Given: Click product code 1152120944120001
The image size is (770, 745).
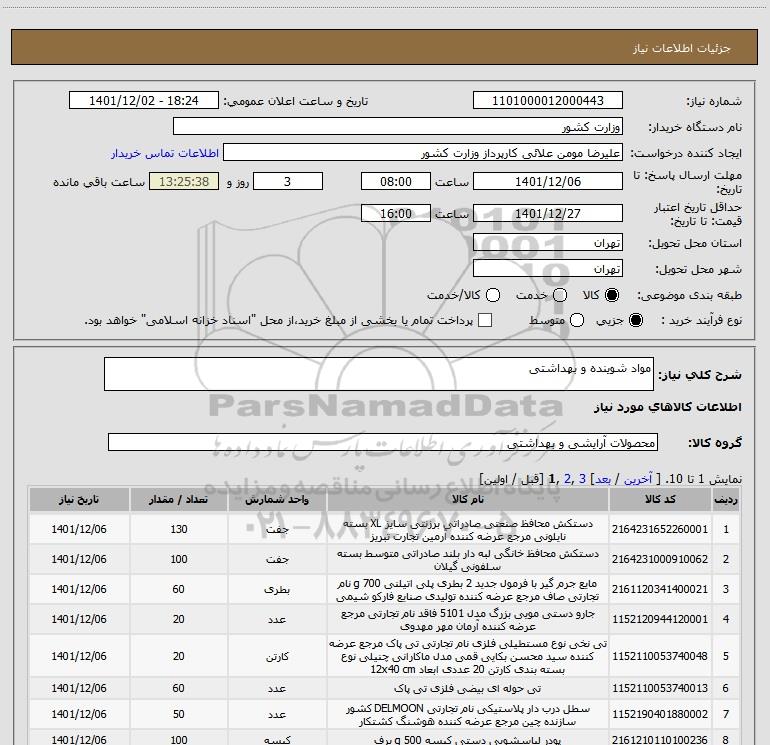Looking at the screenshot, I should coord(660,619).
